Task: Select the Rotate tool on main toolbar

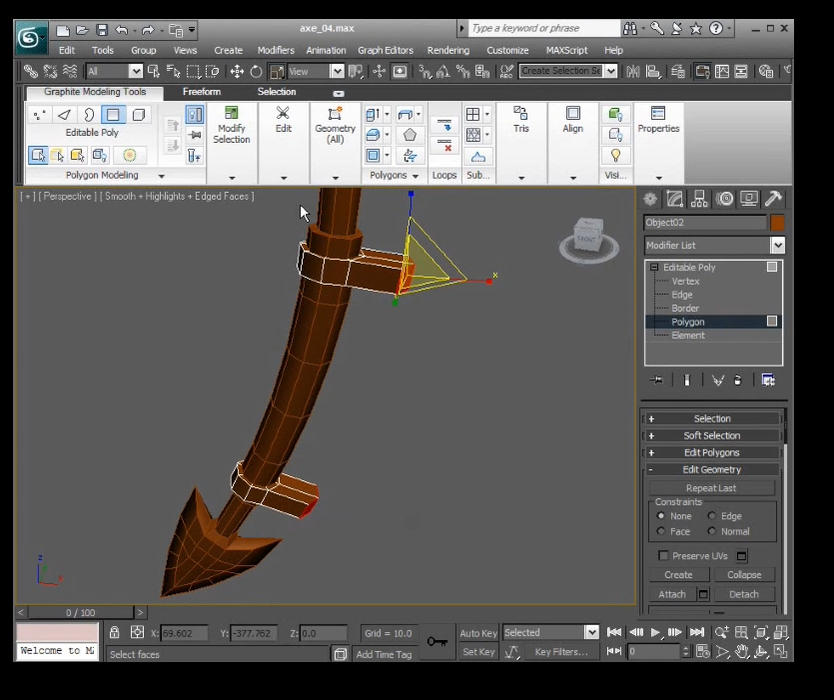Action: click(254, 70)
